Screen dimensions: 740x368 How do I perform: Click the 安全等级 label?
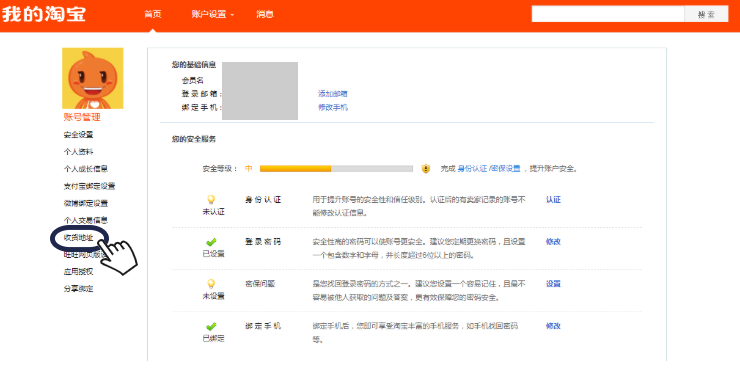pyautogui.click(x=220, y=168)
